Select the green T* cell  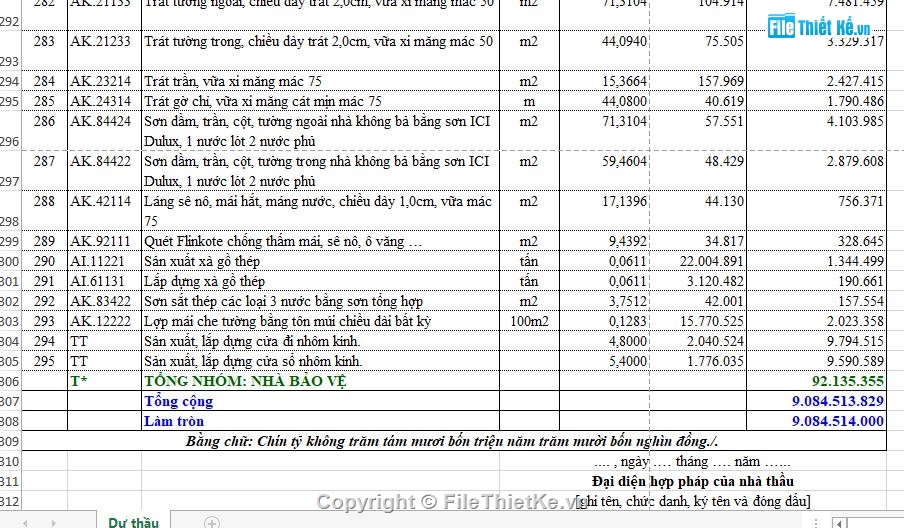coord(104,381)
